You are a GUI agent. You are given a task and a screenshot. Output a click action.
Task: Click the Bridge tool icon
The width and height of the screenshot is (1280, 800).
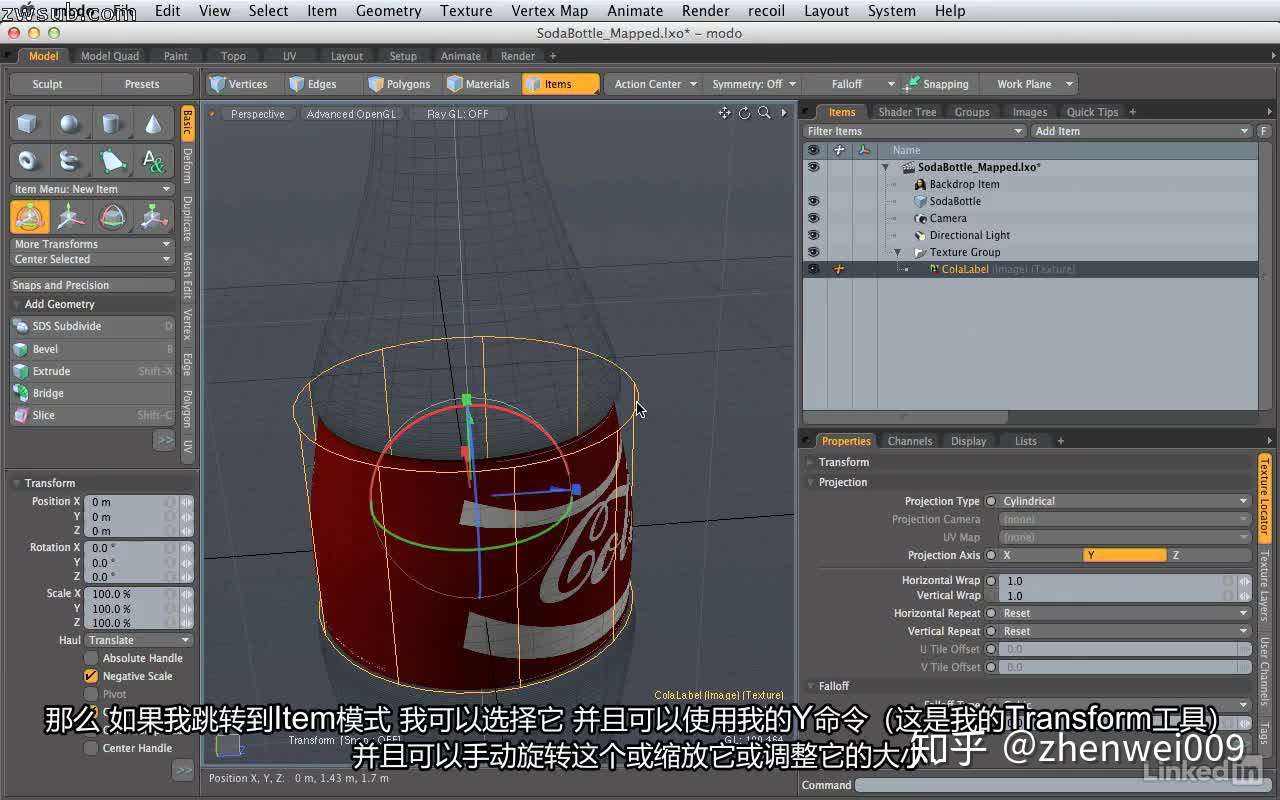pos(21,393)
